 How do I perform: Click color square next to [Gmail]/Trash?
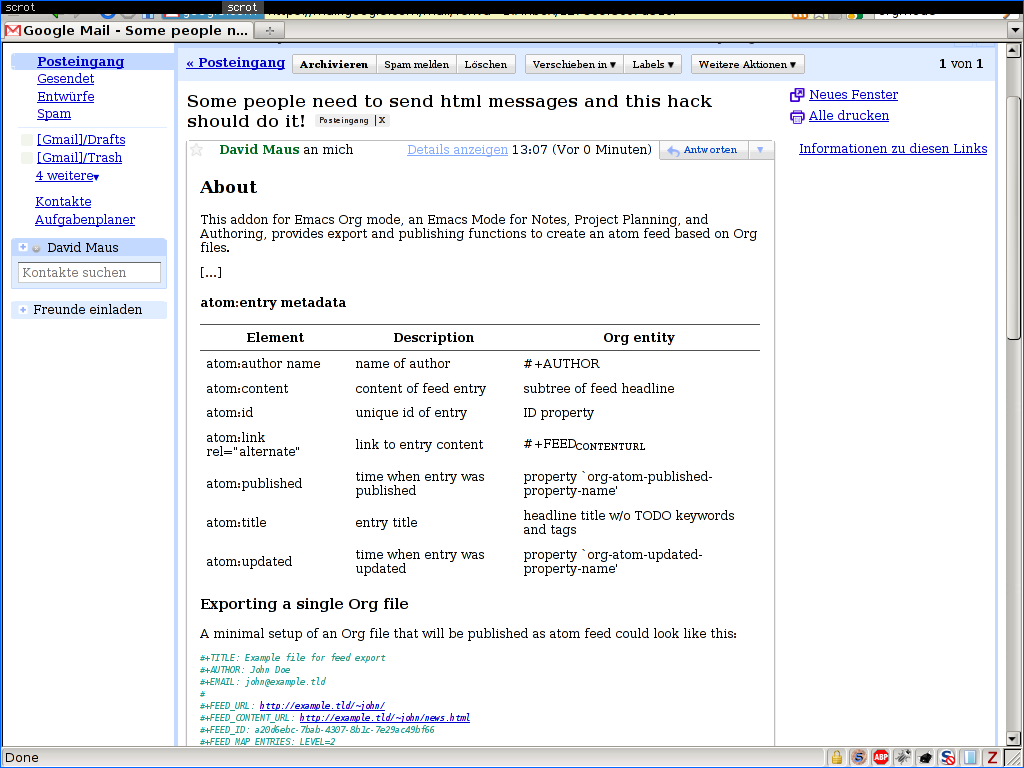point(27,158)
